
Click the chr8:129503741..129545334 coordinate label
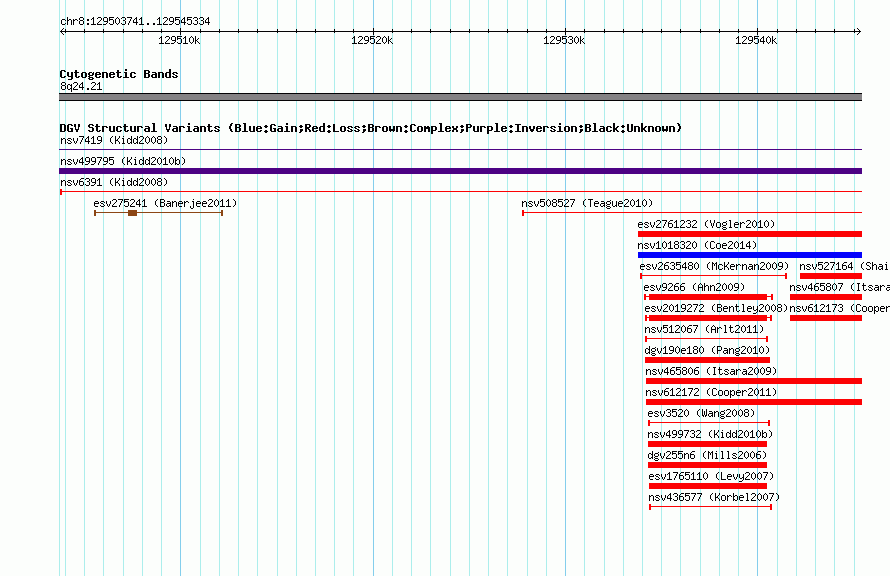click(x=135, y=22)
